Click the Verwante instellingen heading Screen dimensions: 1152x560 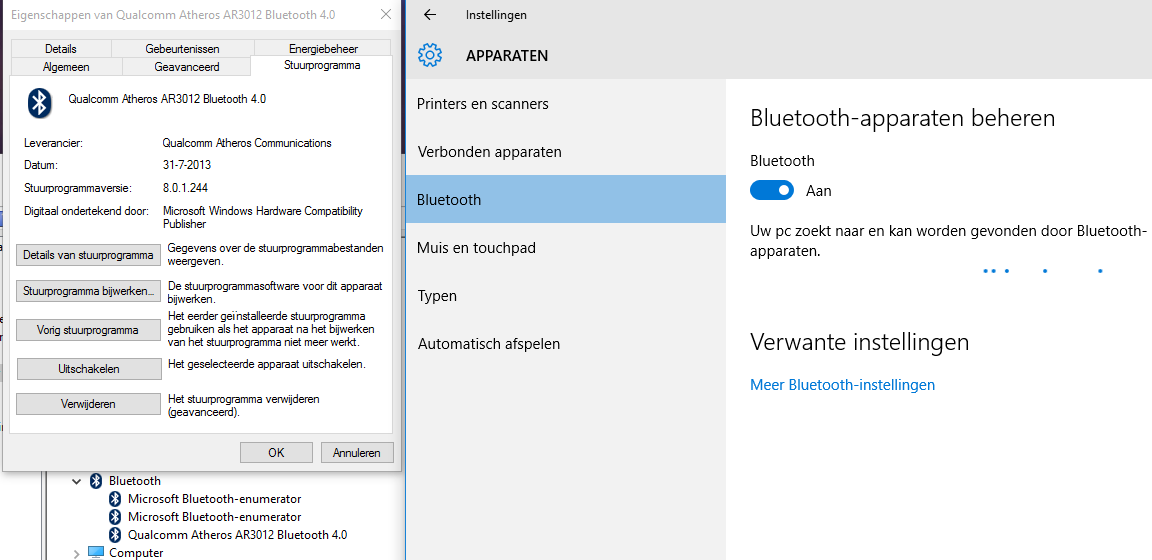tap(860, 342)
